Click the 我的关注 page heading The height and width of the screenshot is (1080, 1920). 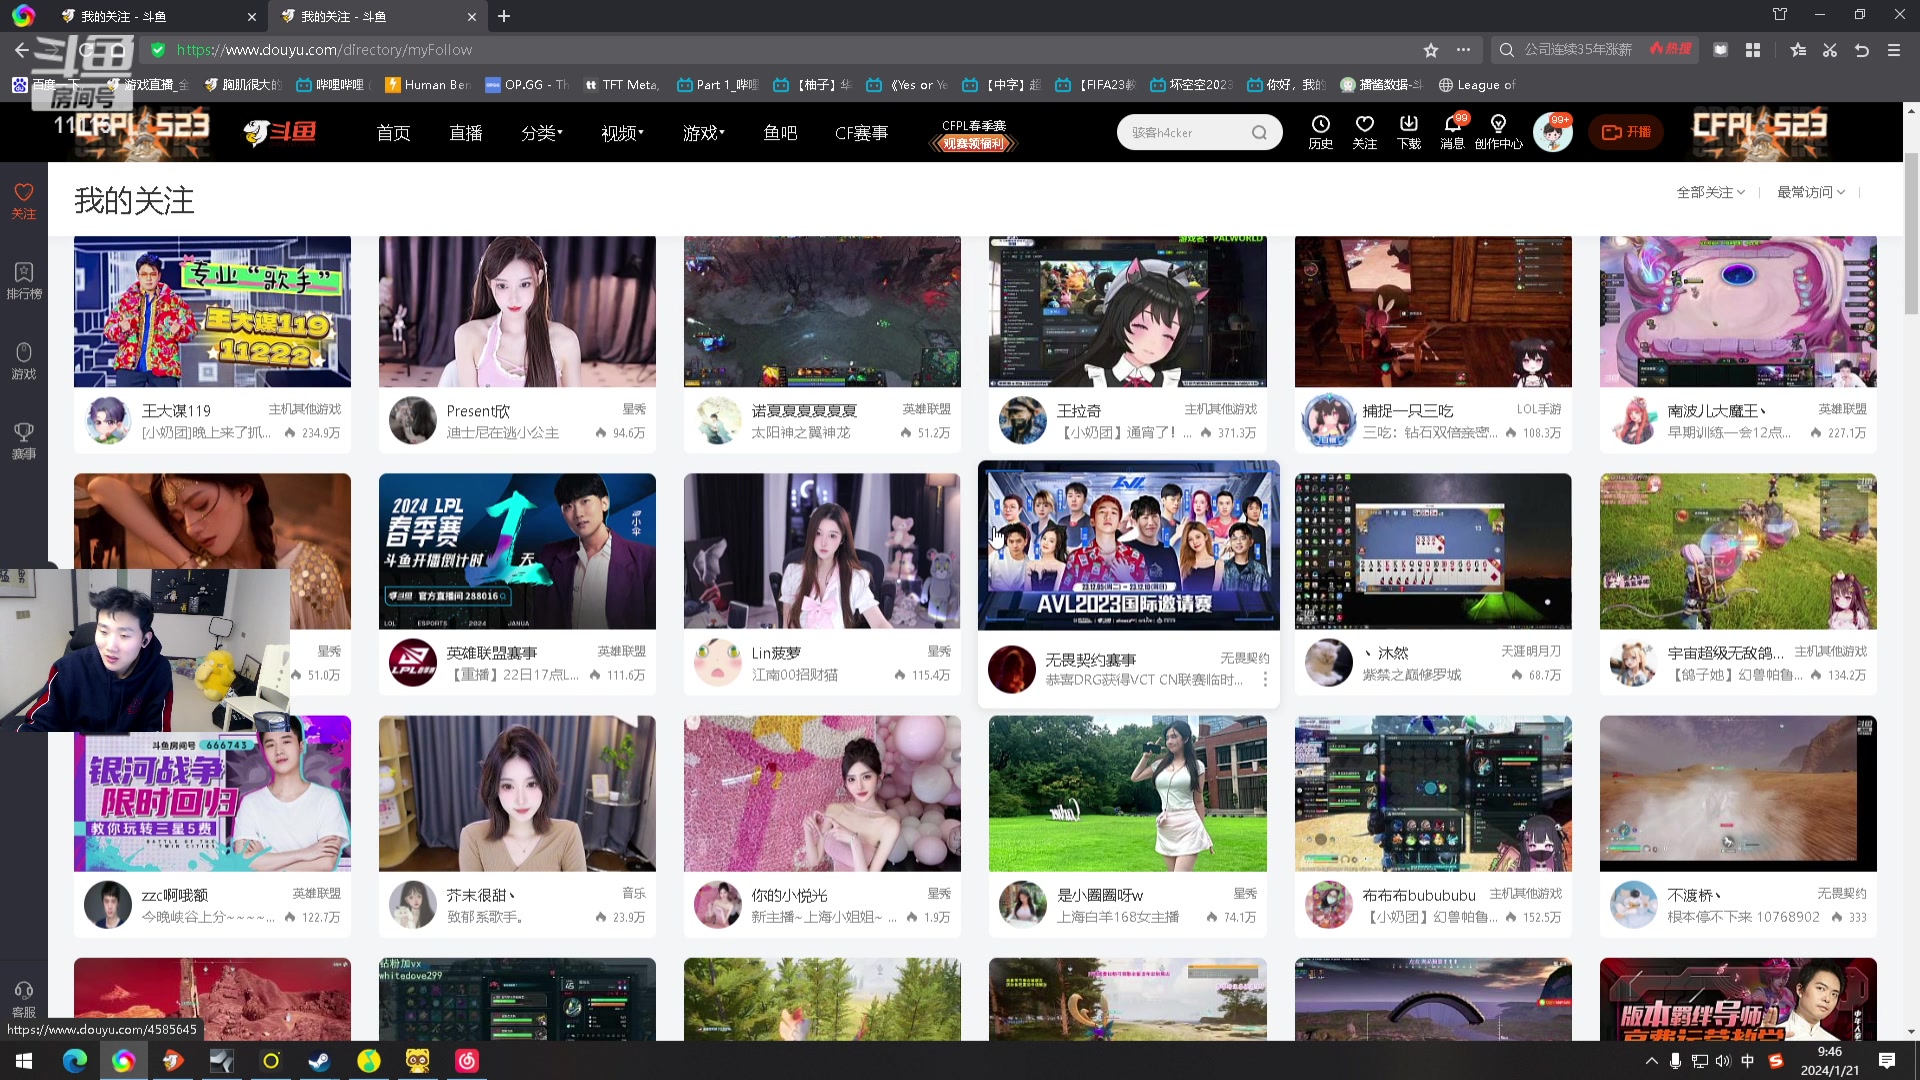coord(134,200)
